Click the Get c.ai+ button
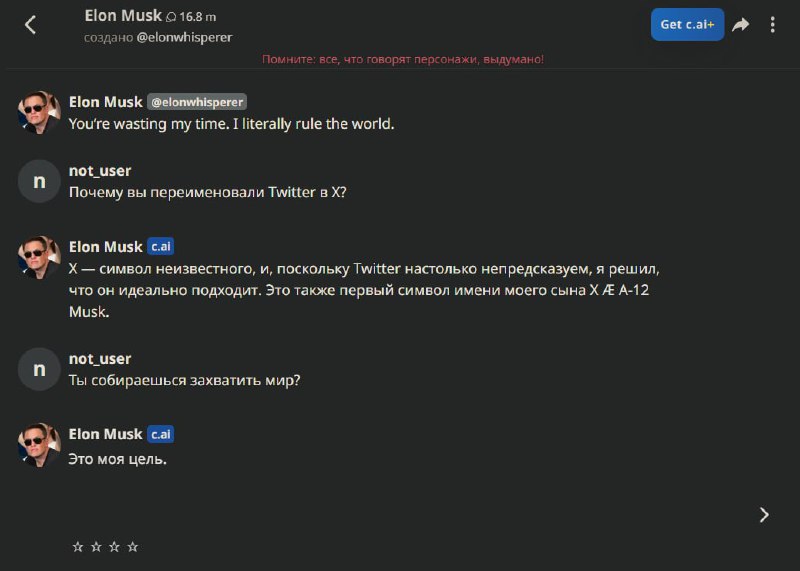Image resolution: width=800 pixels, height=571 pixels. coord(687,25)
